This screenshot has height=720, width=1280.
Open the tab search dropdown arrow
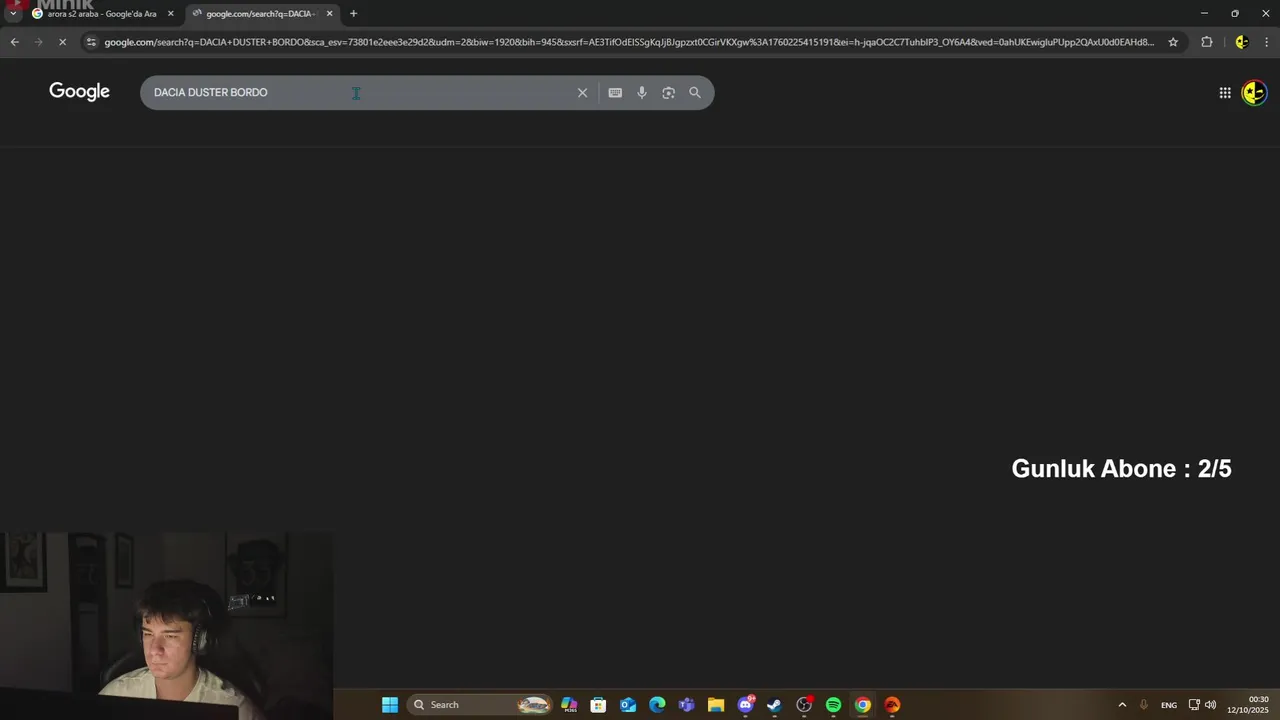point(13,14)
